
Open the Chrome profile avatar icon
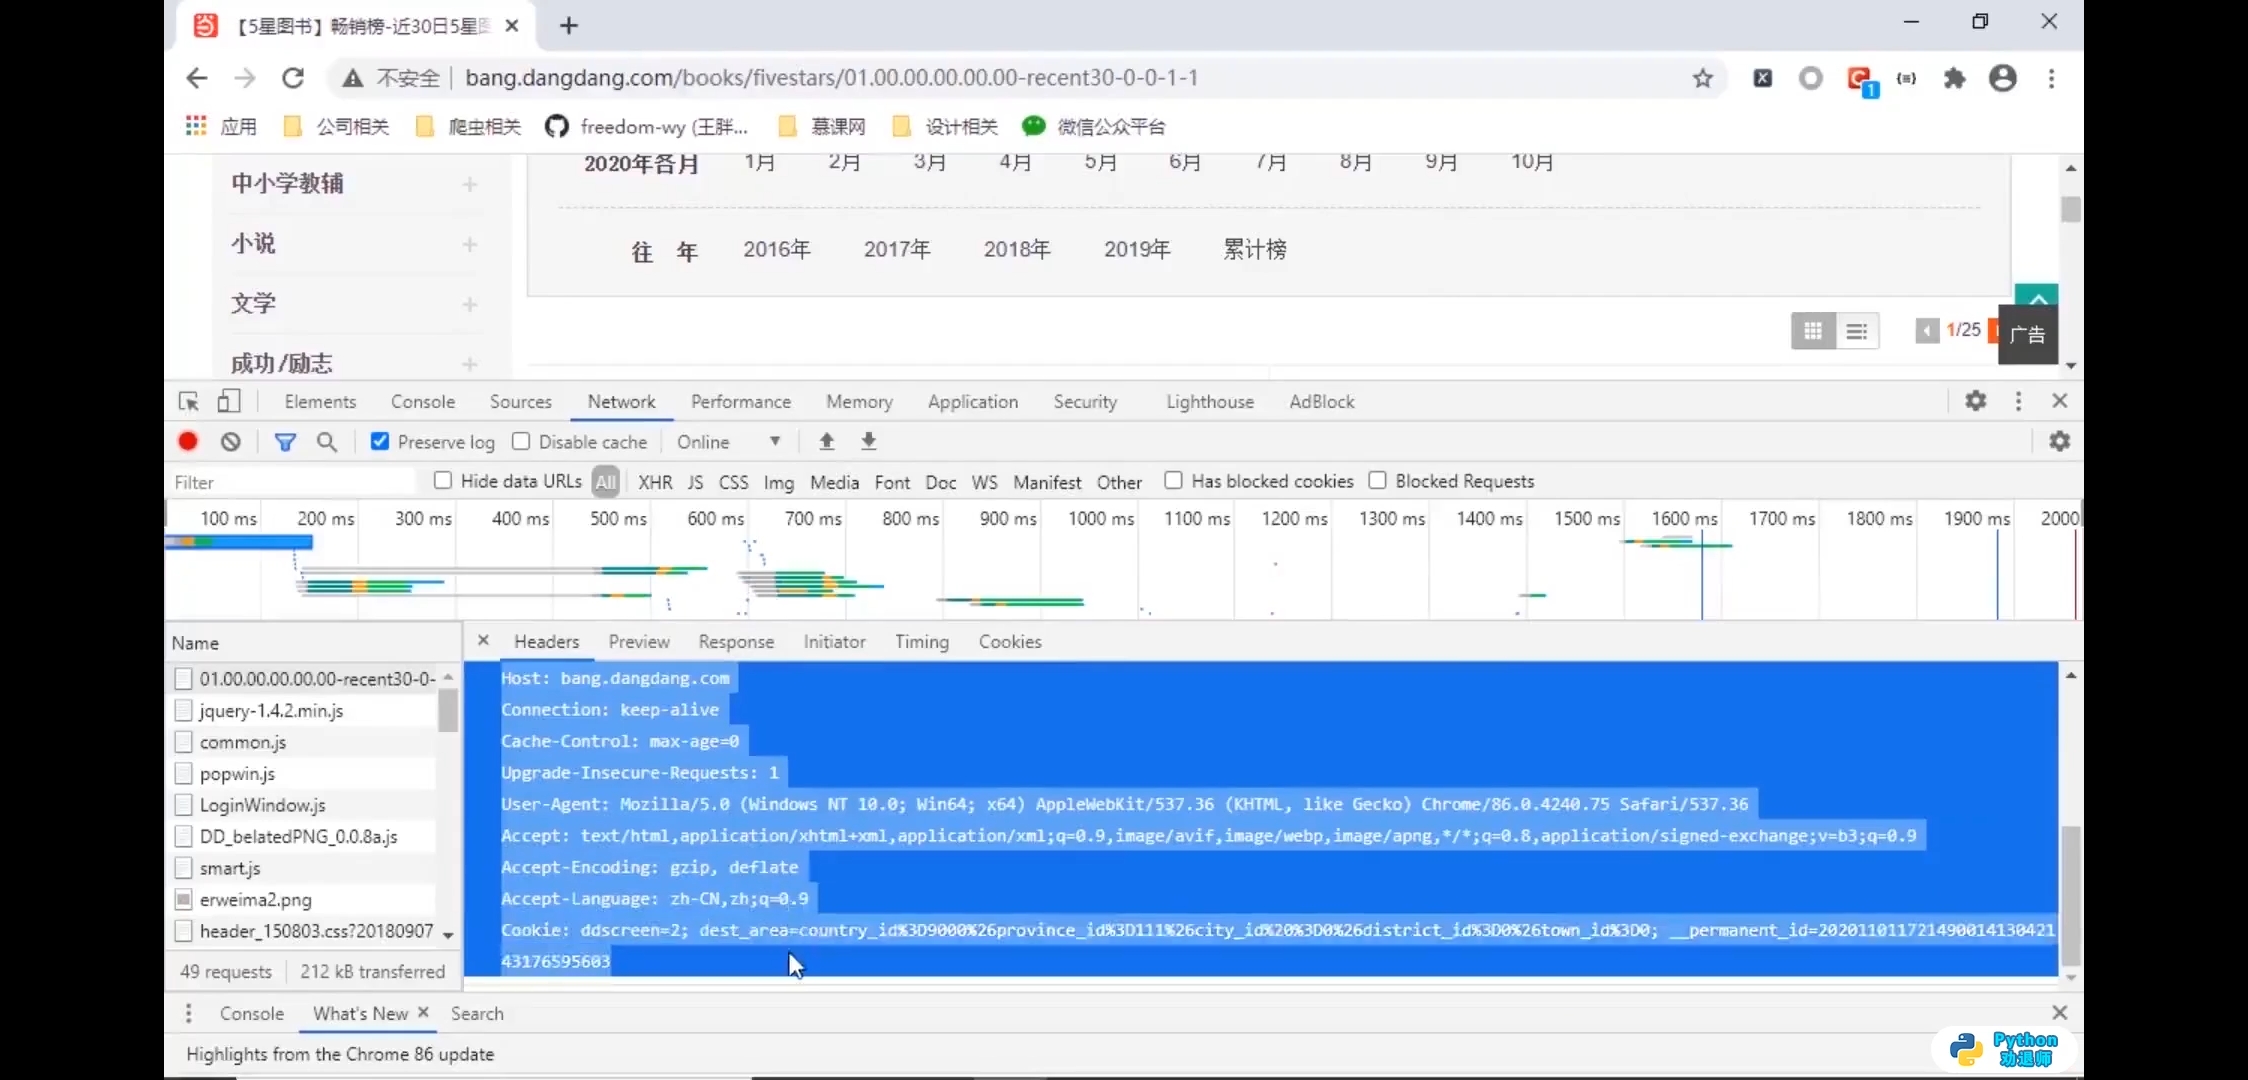(2003, 78)
